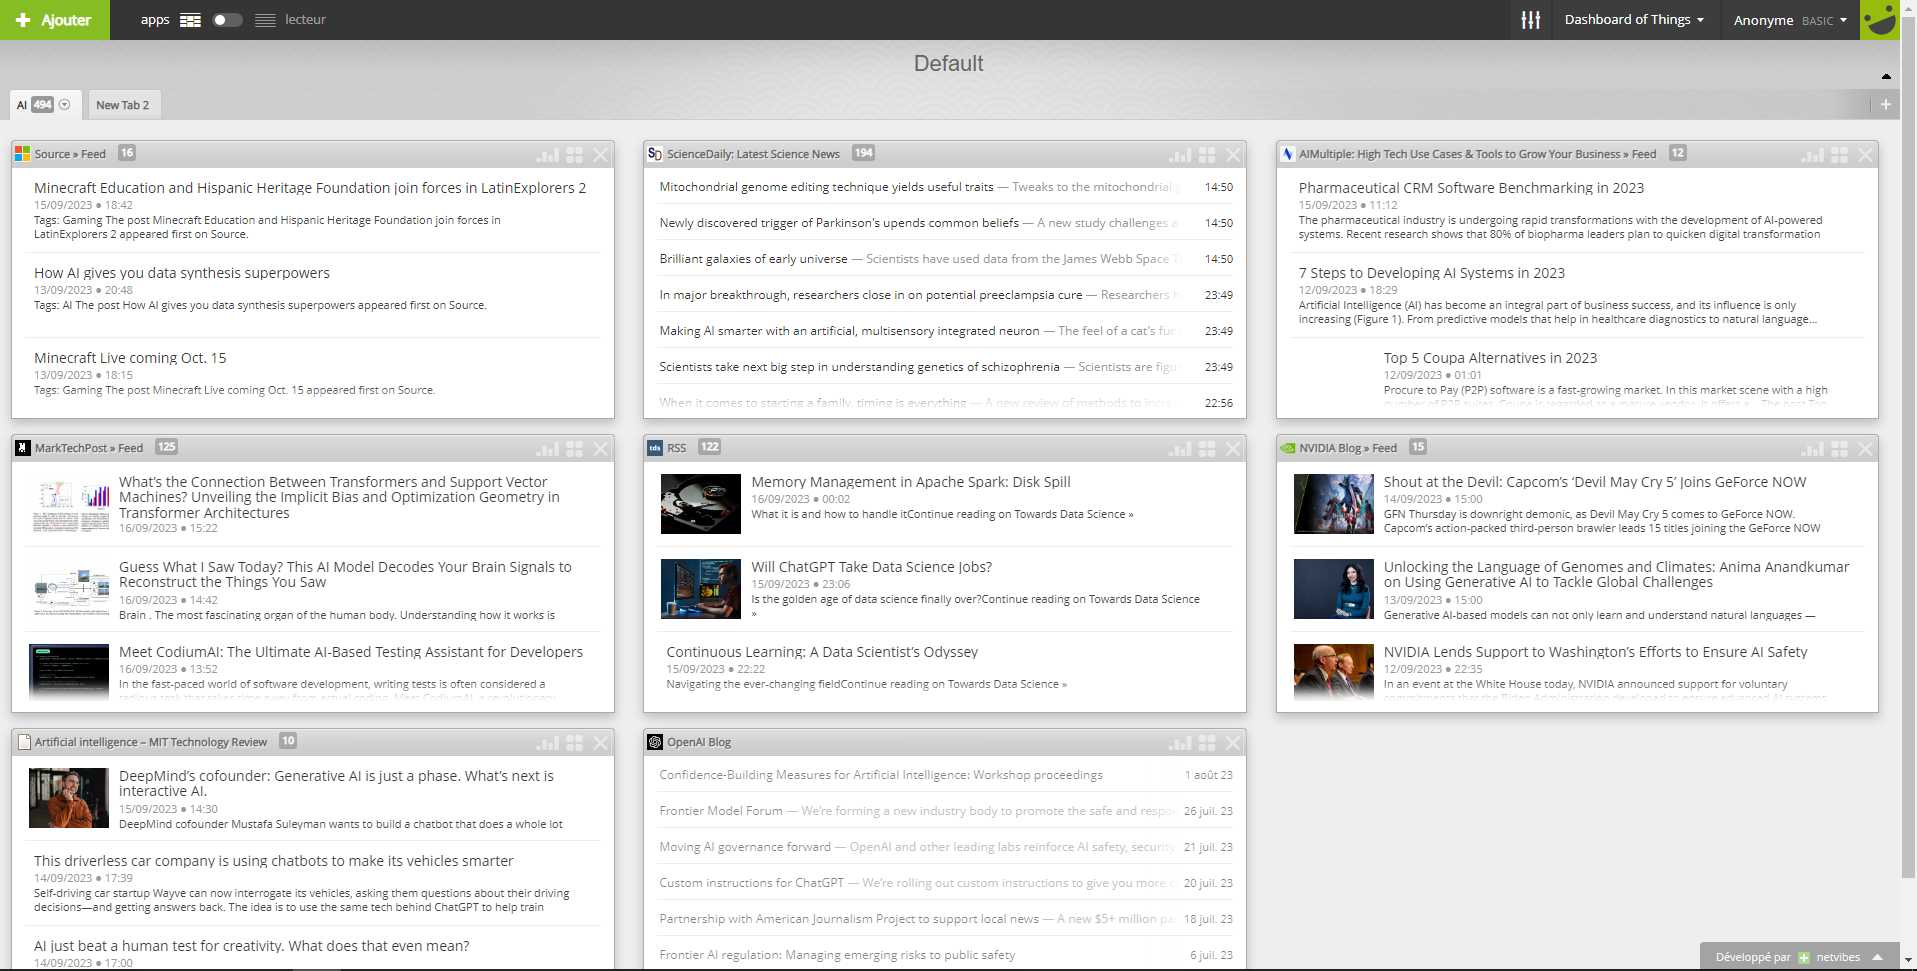
Task: Click the bar chart icon on the ScienceDaily widget
Action: coord(1180,155)
